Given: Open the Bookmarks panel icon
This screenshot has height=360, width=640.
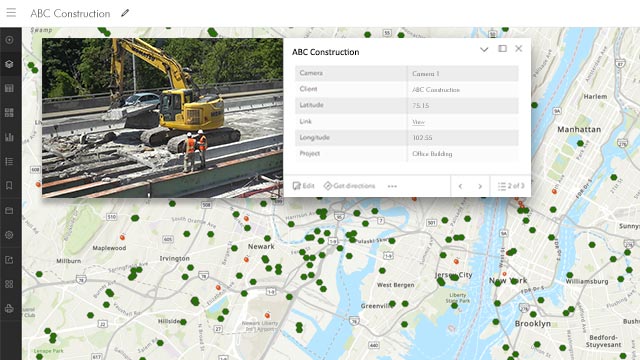Looking at the screenshot, I should pyautogui.click(x=9, y=186).
